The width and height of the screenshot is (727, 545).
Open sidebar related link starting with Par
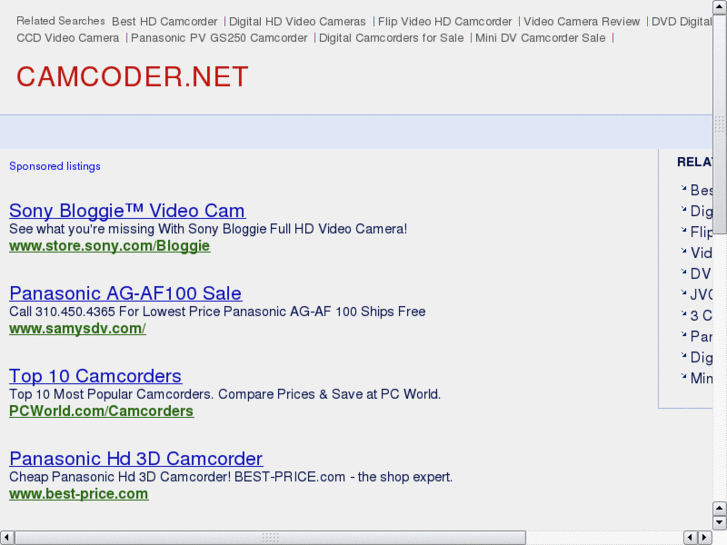[x=701, y=336]
